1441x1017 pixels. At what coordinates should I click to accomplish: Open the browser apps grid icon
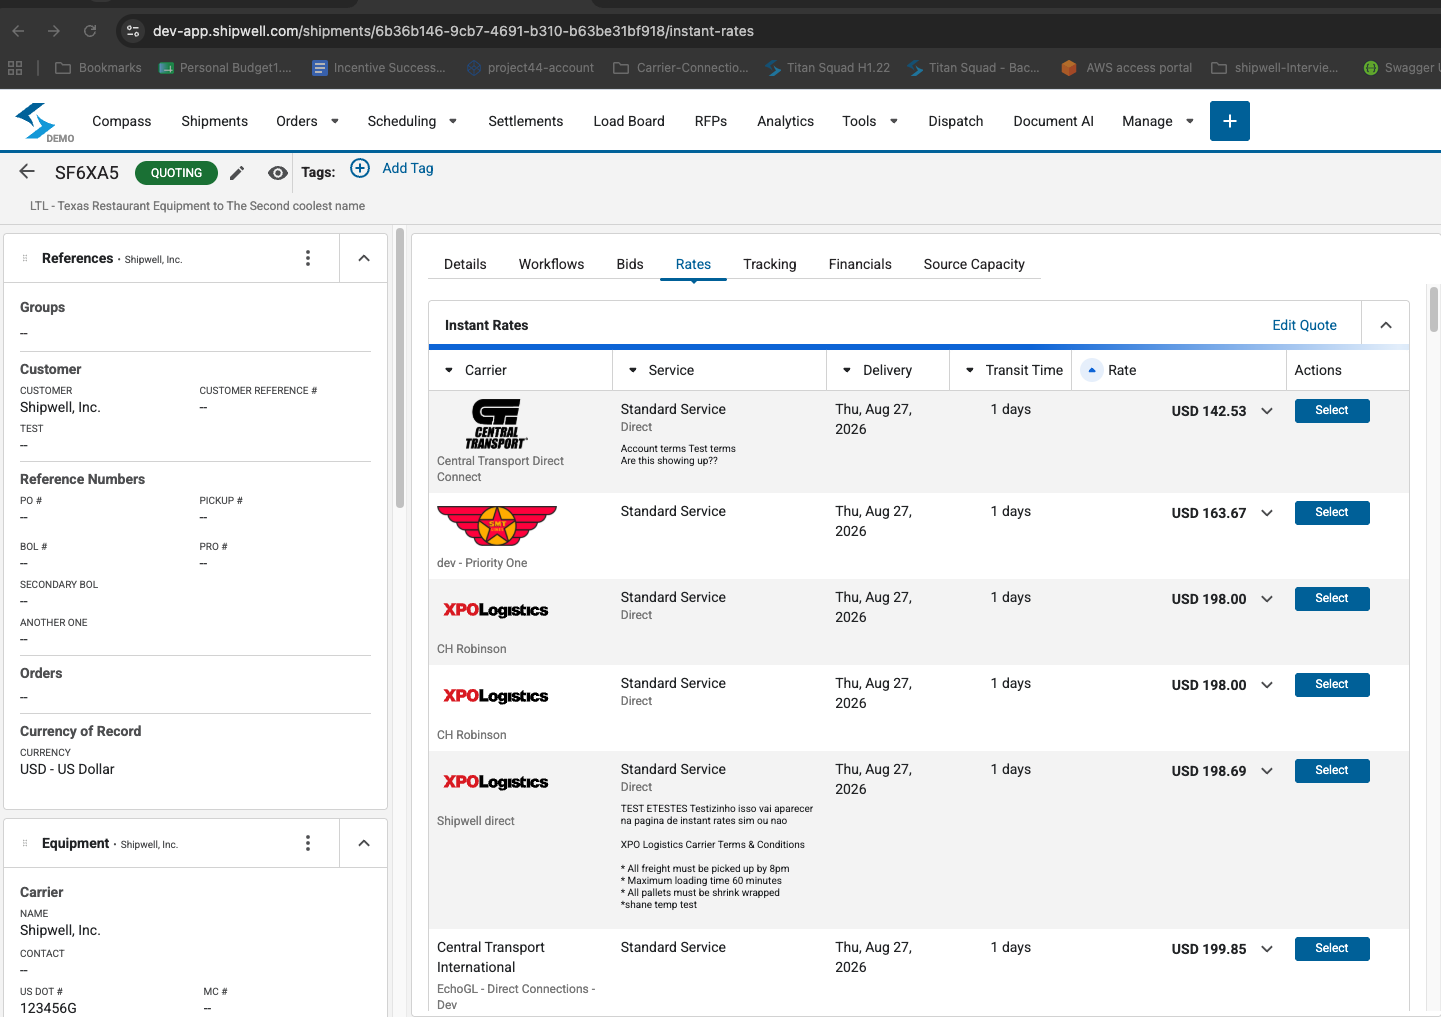15,68
